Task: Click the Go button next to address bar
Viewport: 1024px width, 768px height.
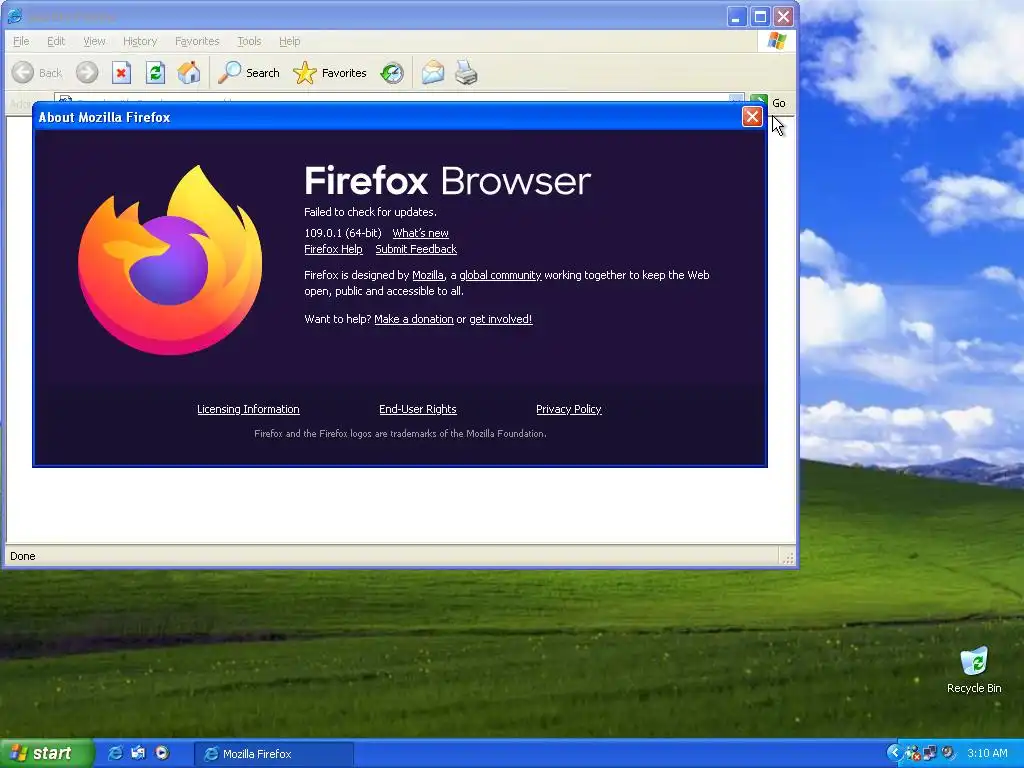Action: click(769, 103)
